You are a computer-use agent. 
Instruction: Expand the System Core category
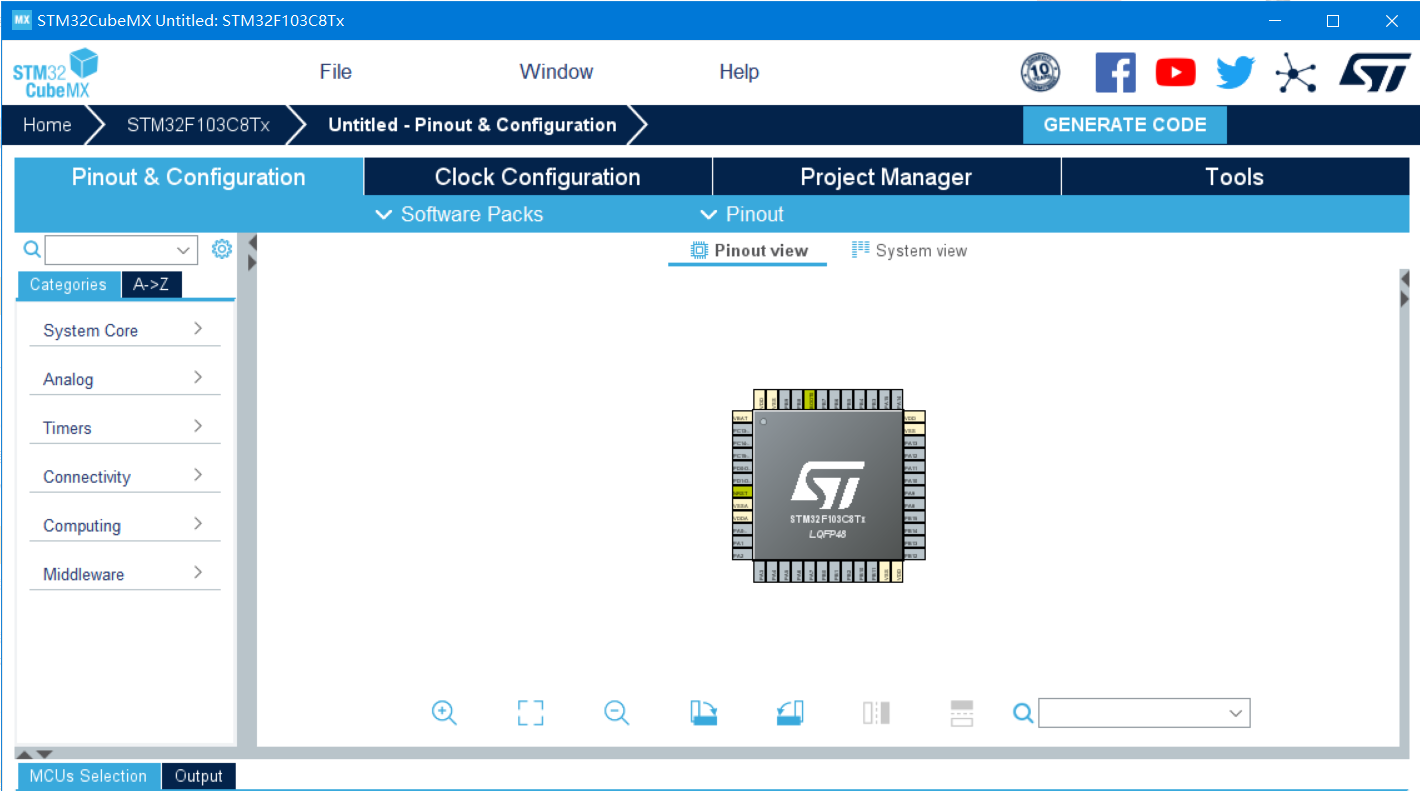(90, 330)
